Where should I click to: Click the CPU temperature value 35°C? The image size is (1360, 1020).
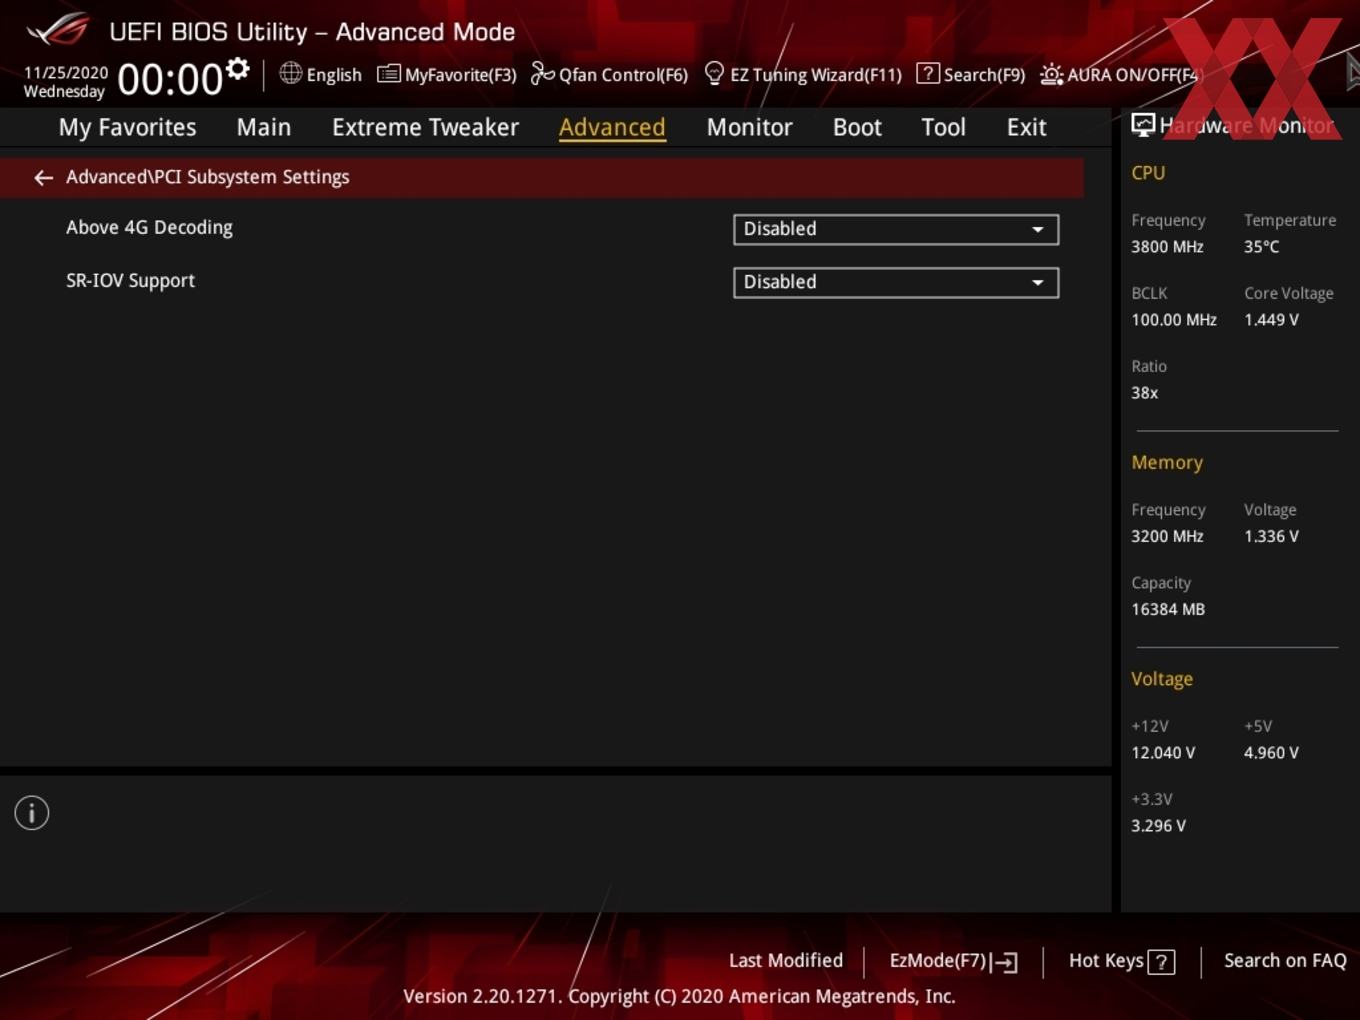(x=1261, y=247)
